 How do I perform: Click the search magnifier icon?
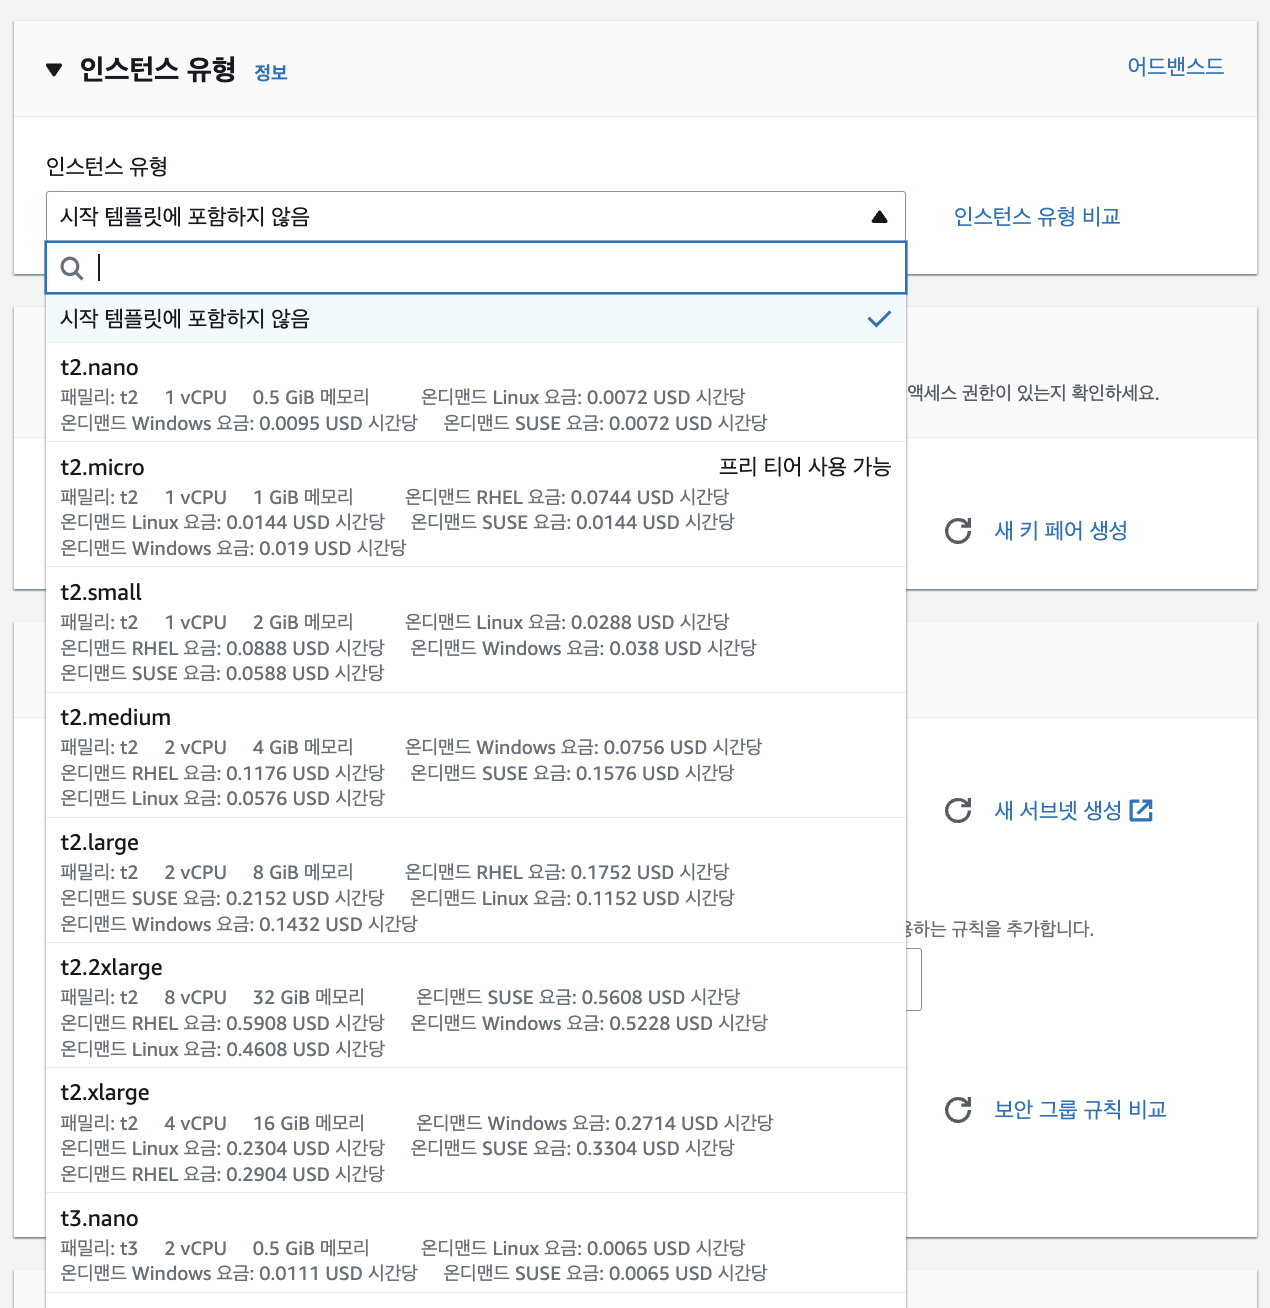(x=72, y=268)
